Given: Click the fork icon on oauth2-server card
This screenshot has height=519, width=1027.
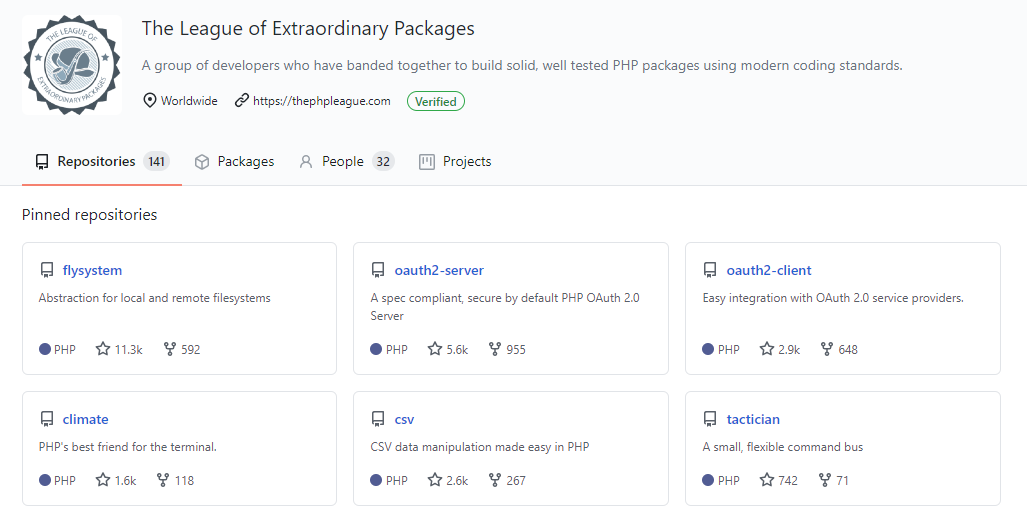Looking at the screenshot, I should click(x=495, y=349).
